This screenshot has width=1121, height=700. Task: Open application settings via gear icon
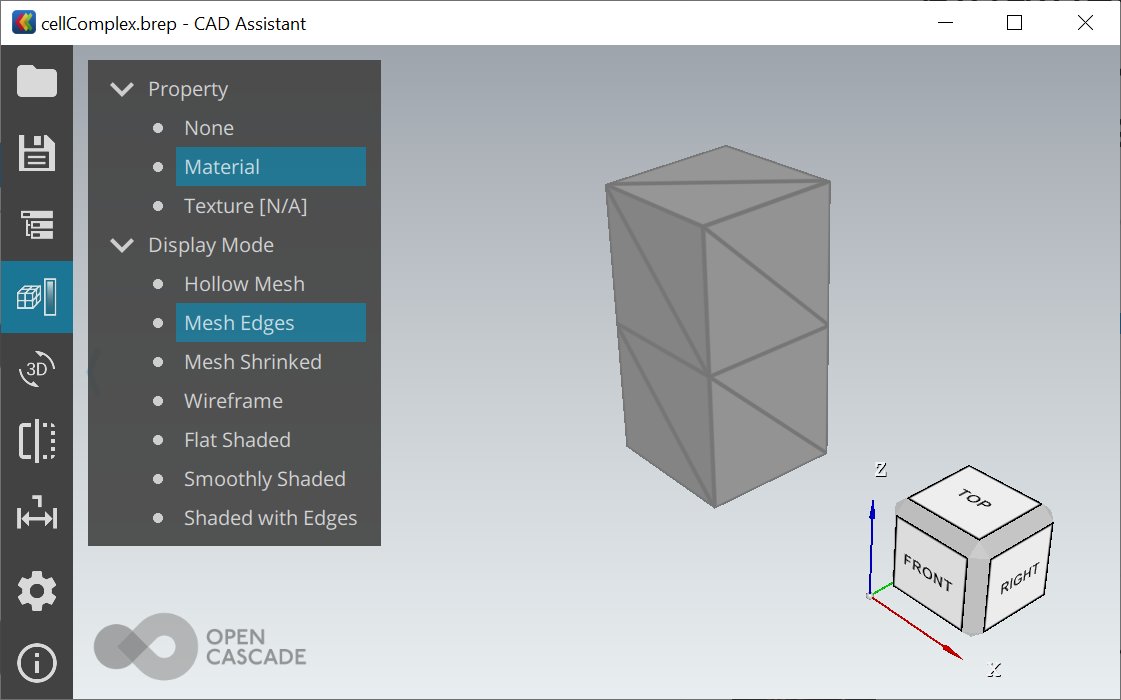coord(37,590)
